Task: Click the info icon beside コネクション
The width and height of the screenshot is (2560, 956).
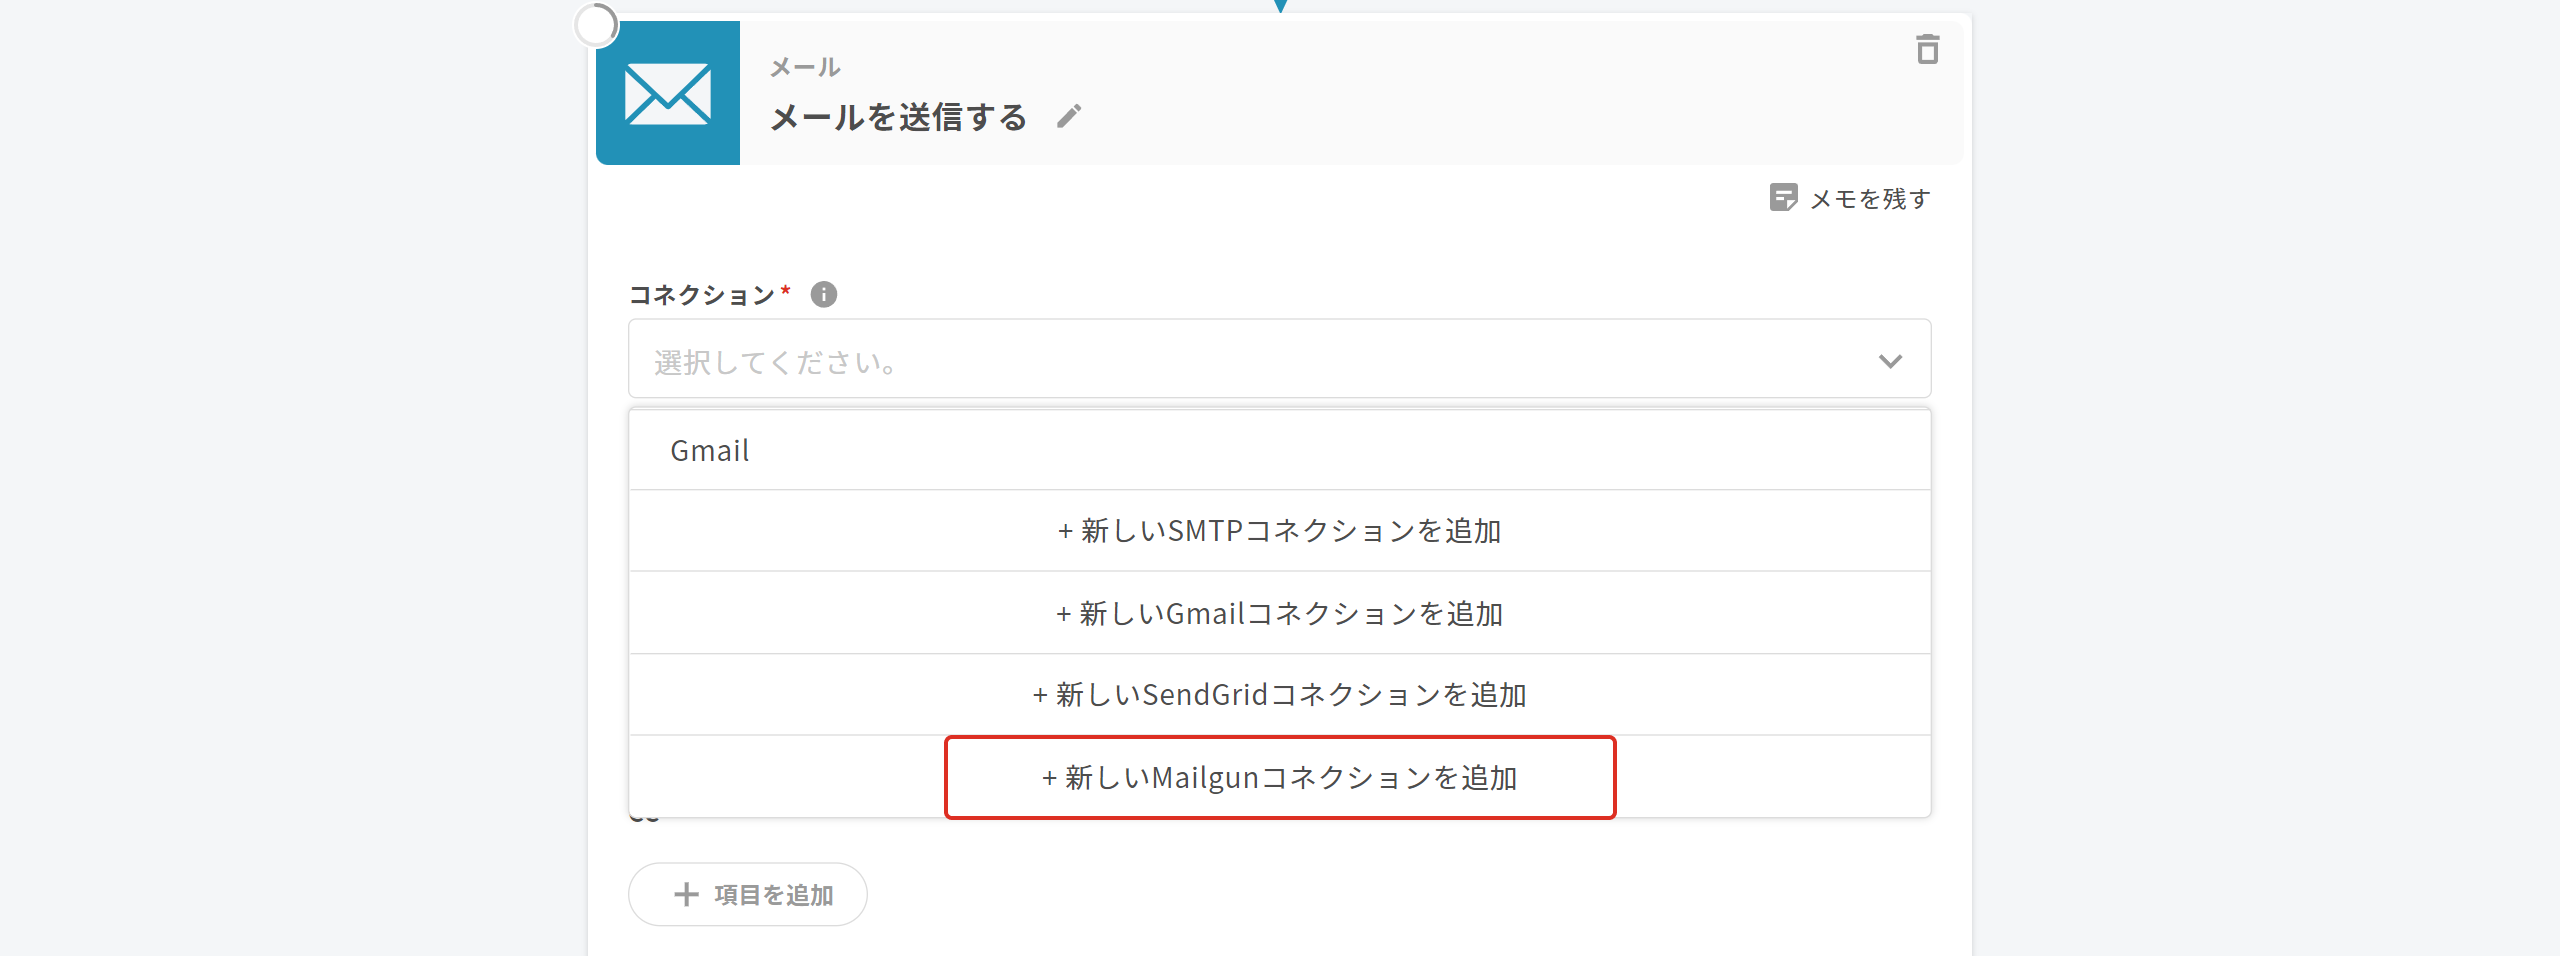Action: tap(824, 295)
